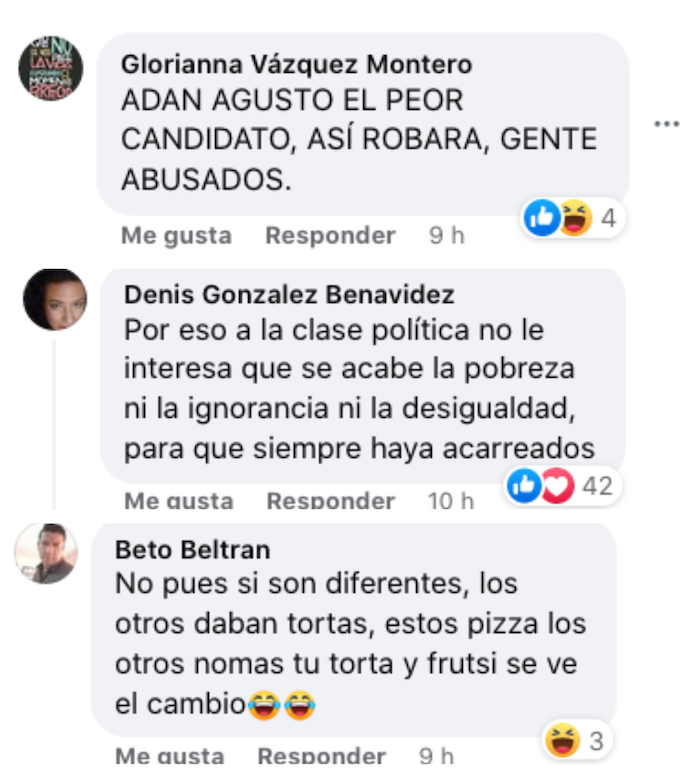
Task: Click Me gusta under Denis's comment
Action: 179,501
